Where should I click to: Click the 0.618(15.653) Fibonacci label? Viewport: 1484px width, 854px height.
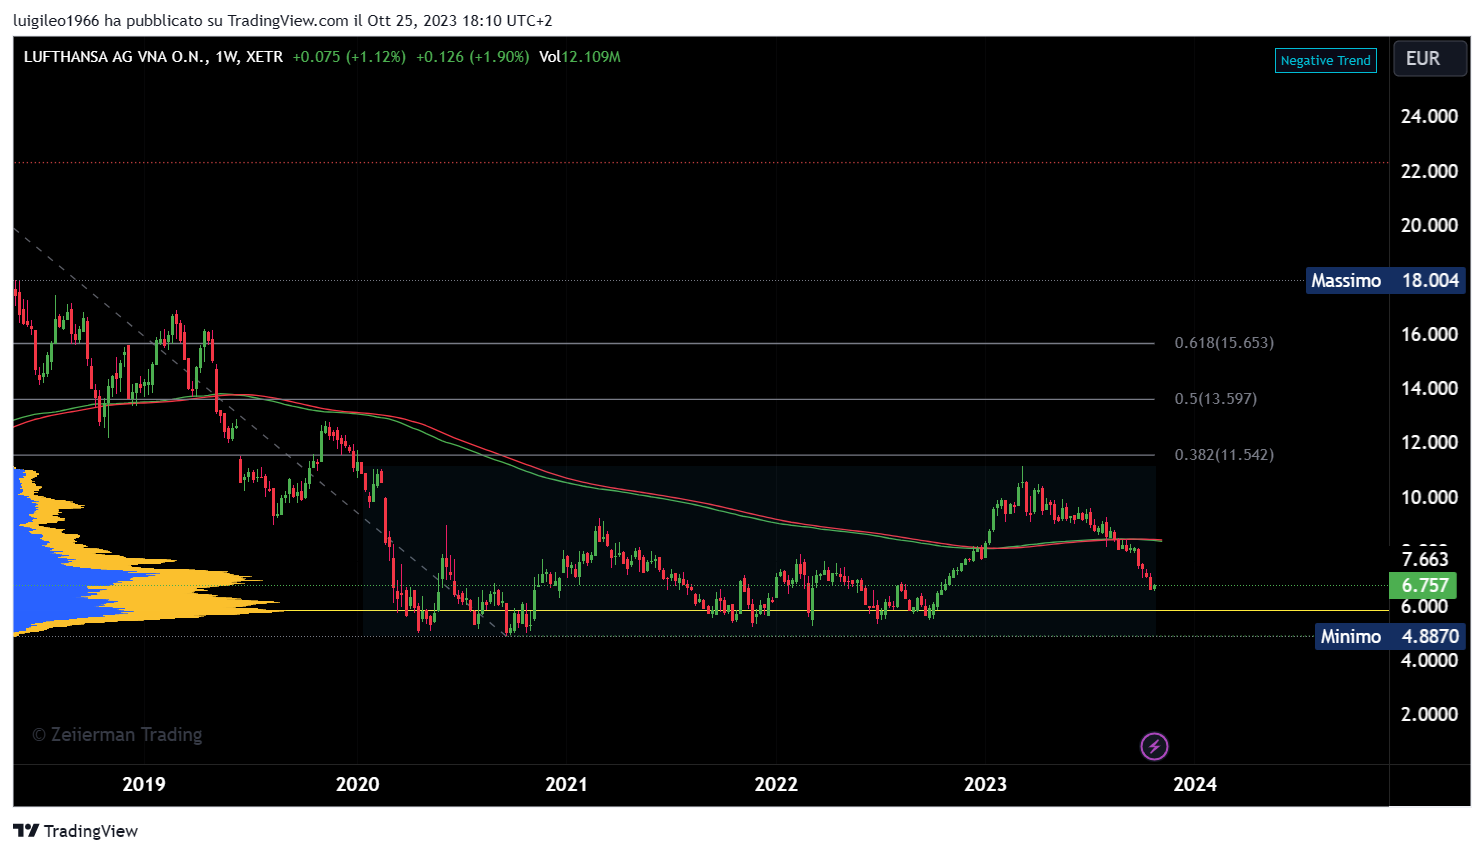pyautogui.click(x=1224, y=343)
